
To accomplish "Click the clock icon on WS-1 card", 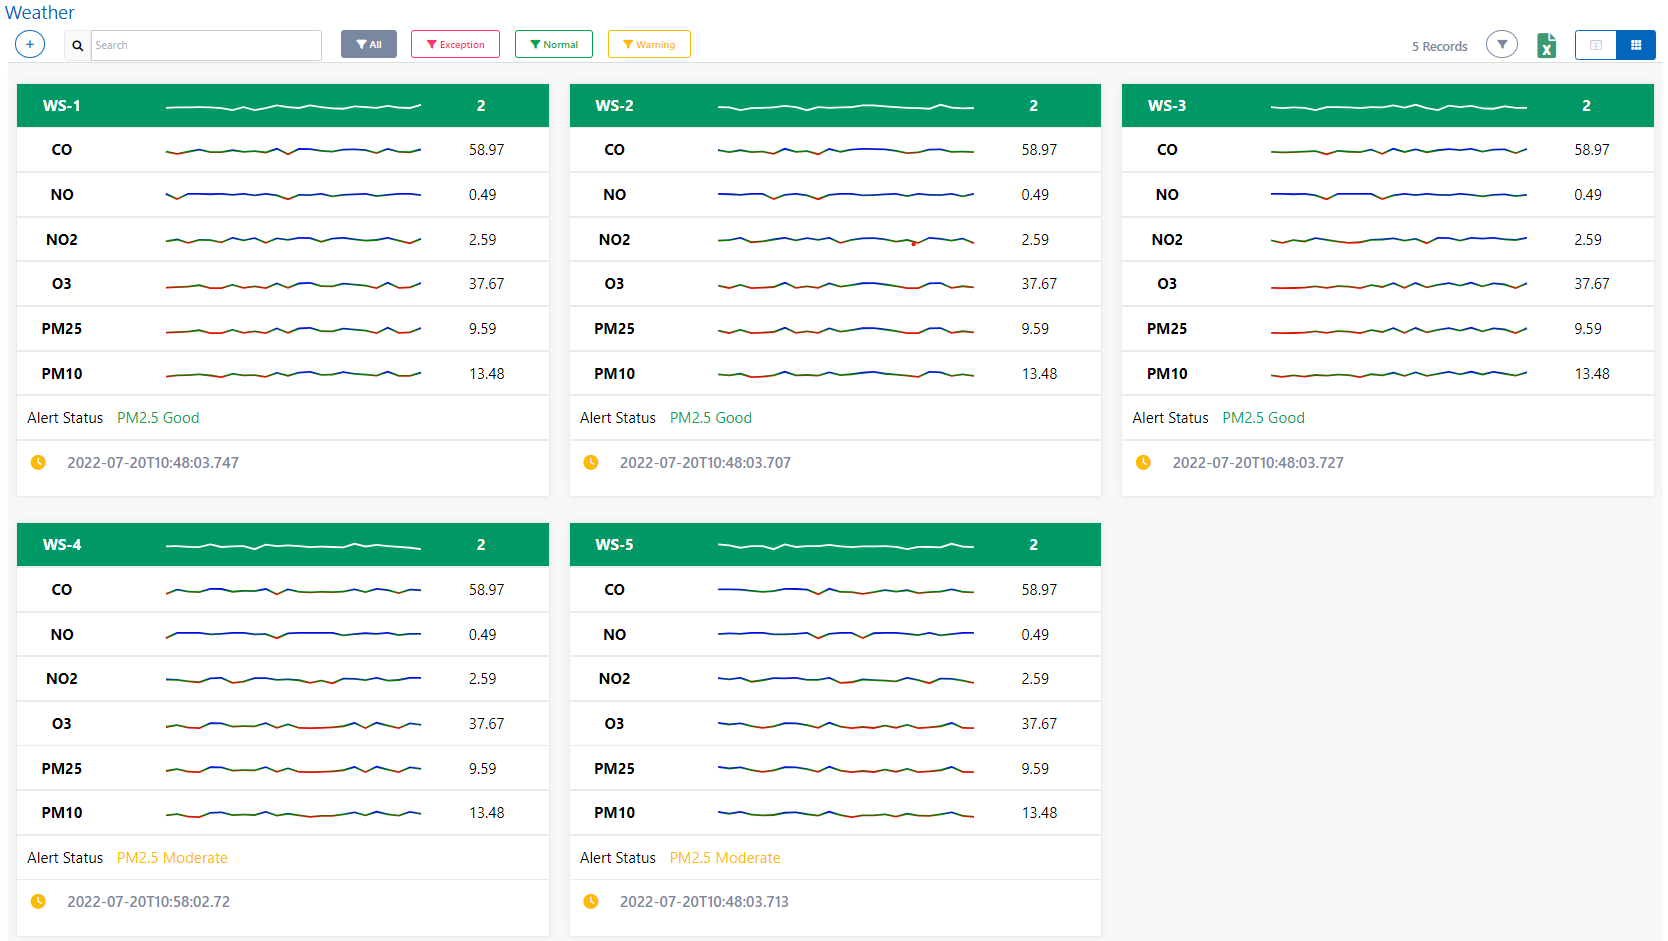I will [x=38, y=463].
